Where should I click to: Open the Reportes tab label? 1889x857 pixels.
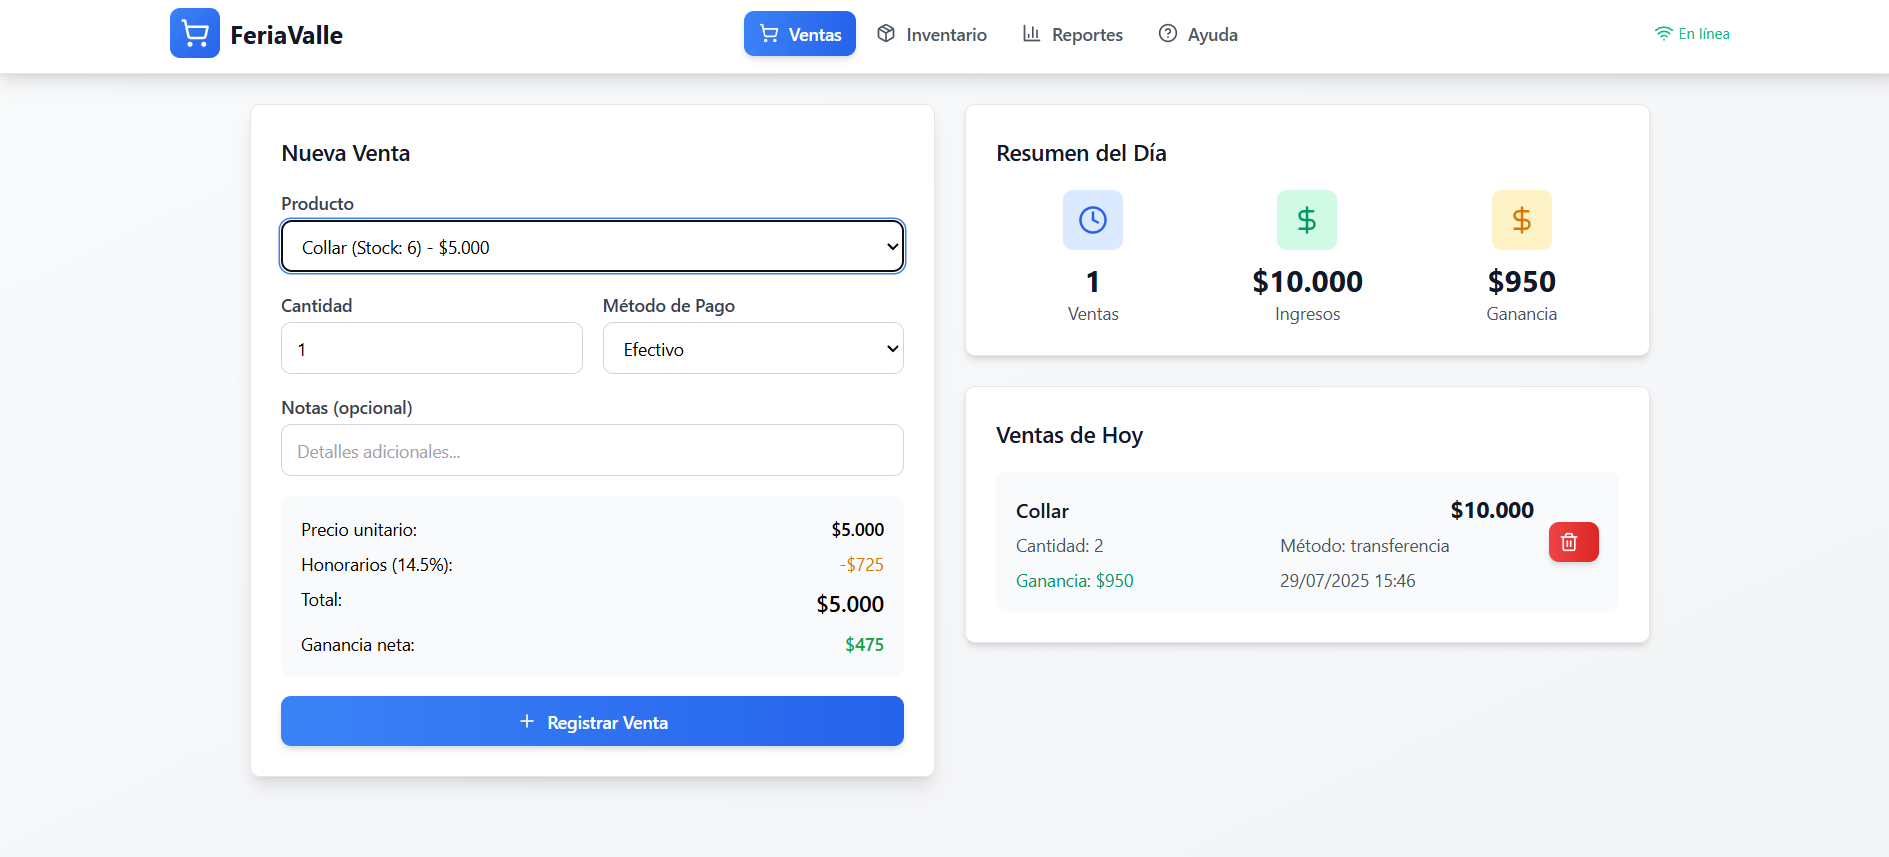pos(1087,35)
